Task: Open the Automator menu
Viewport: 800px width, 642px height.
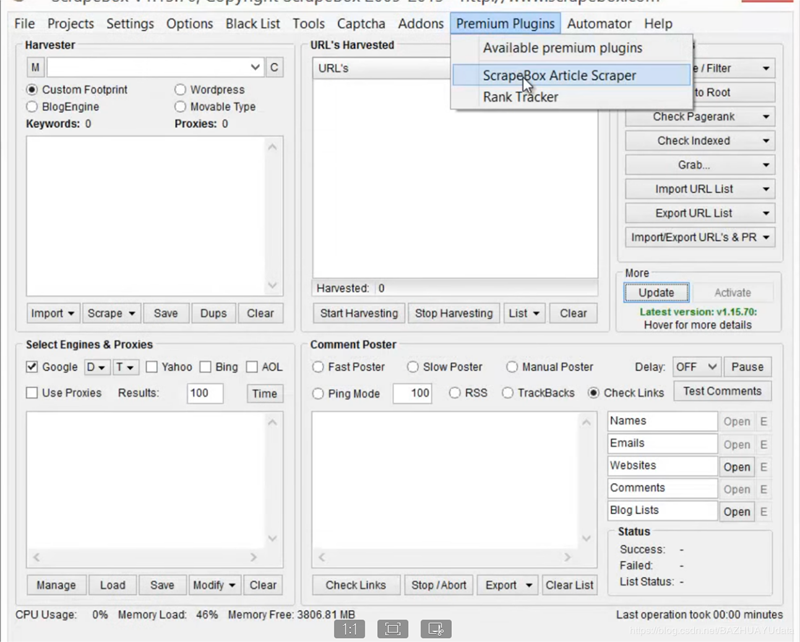Action: tap(599, 23)
